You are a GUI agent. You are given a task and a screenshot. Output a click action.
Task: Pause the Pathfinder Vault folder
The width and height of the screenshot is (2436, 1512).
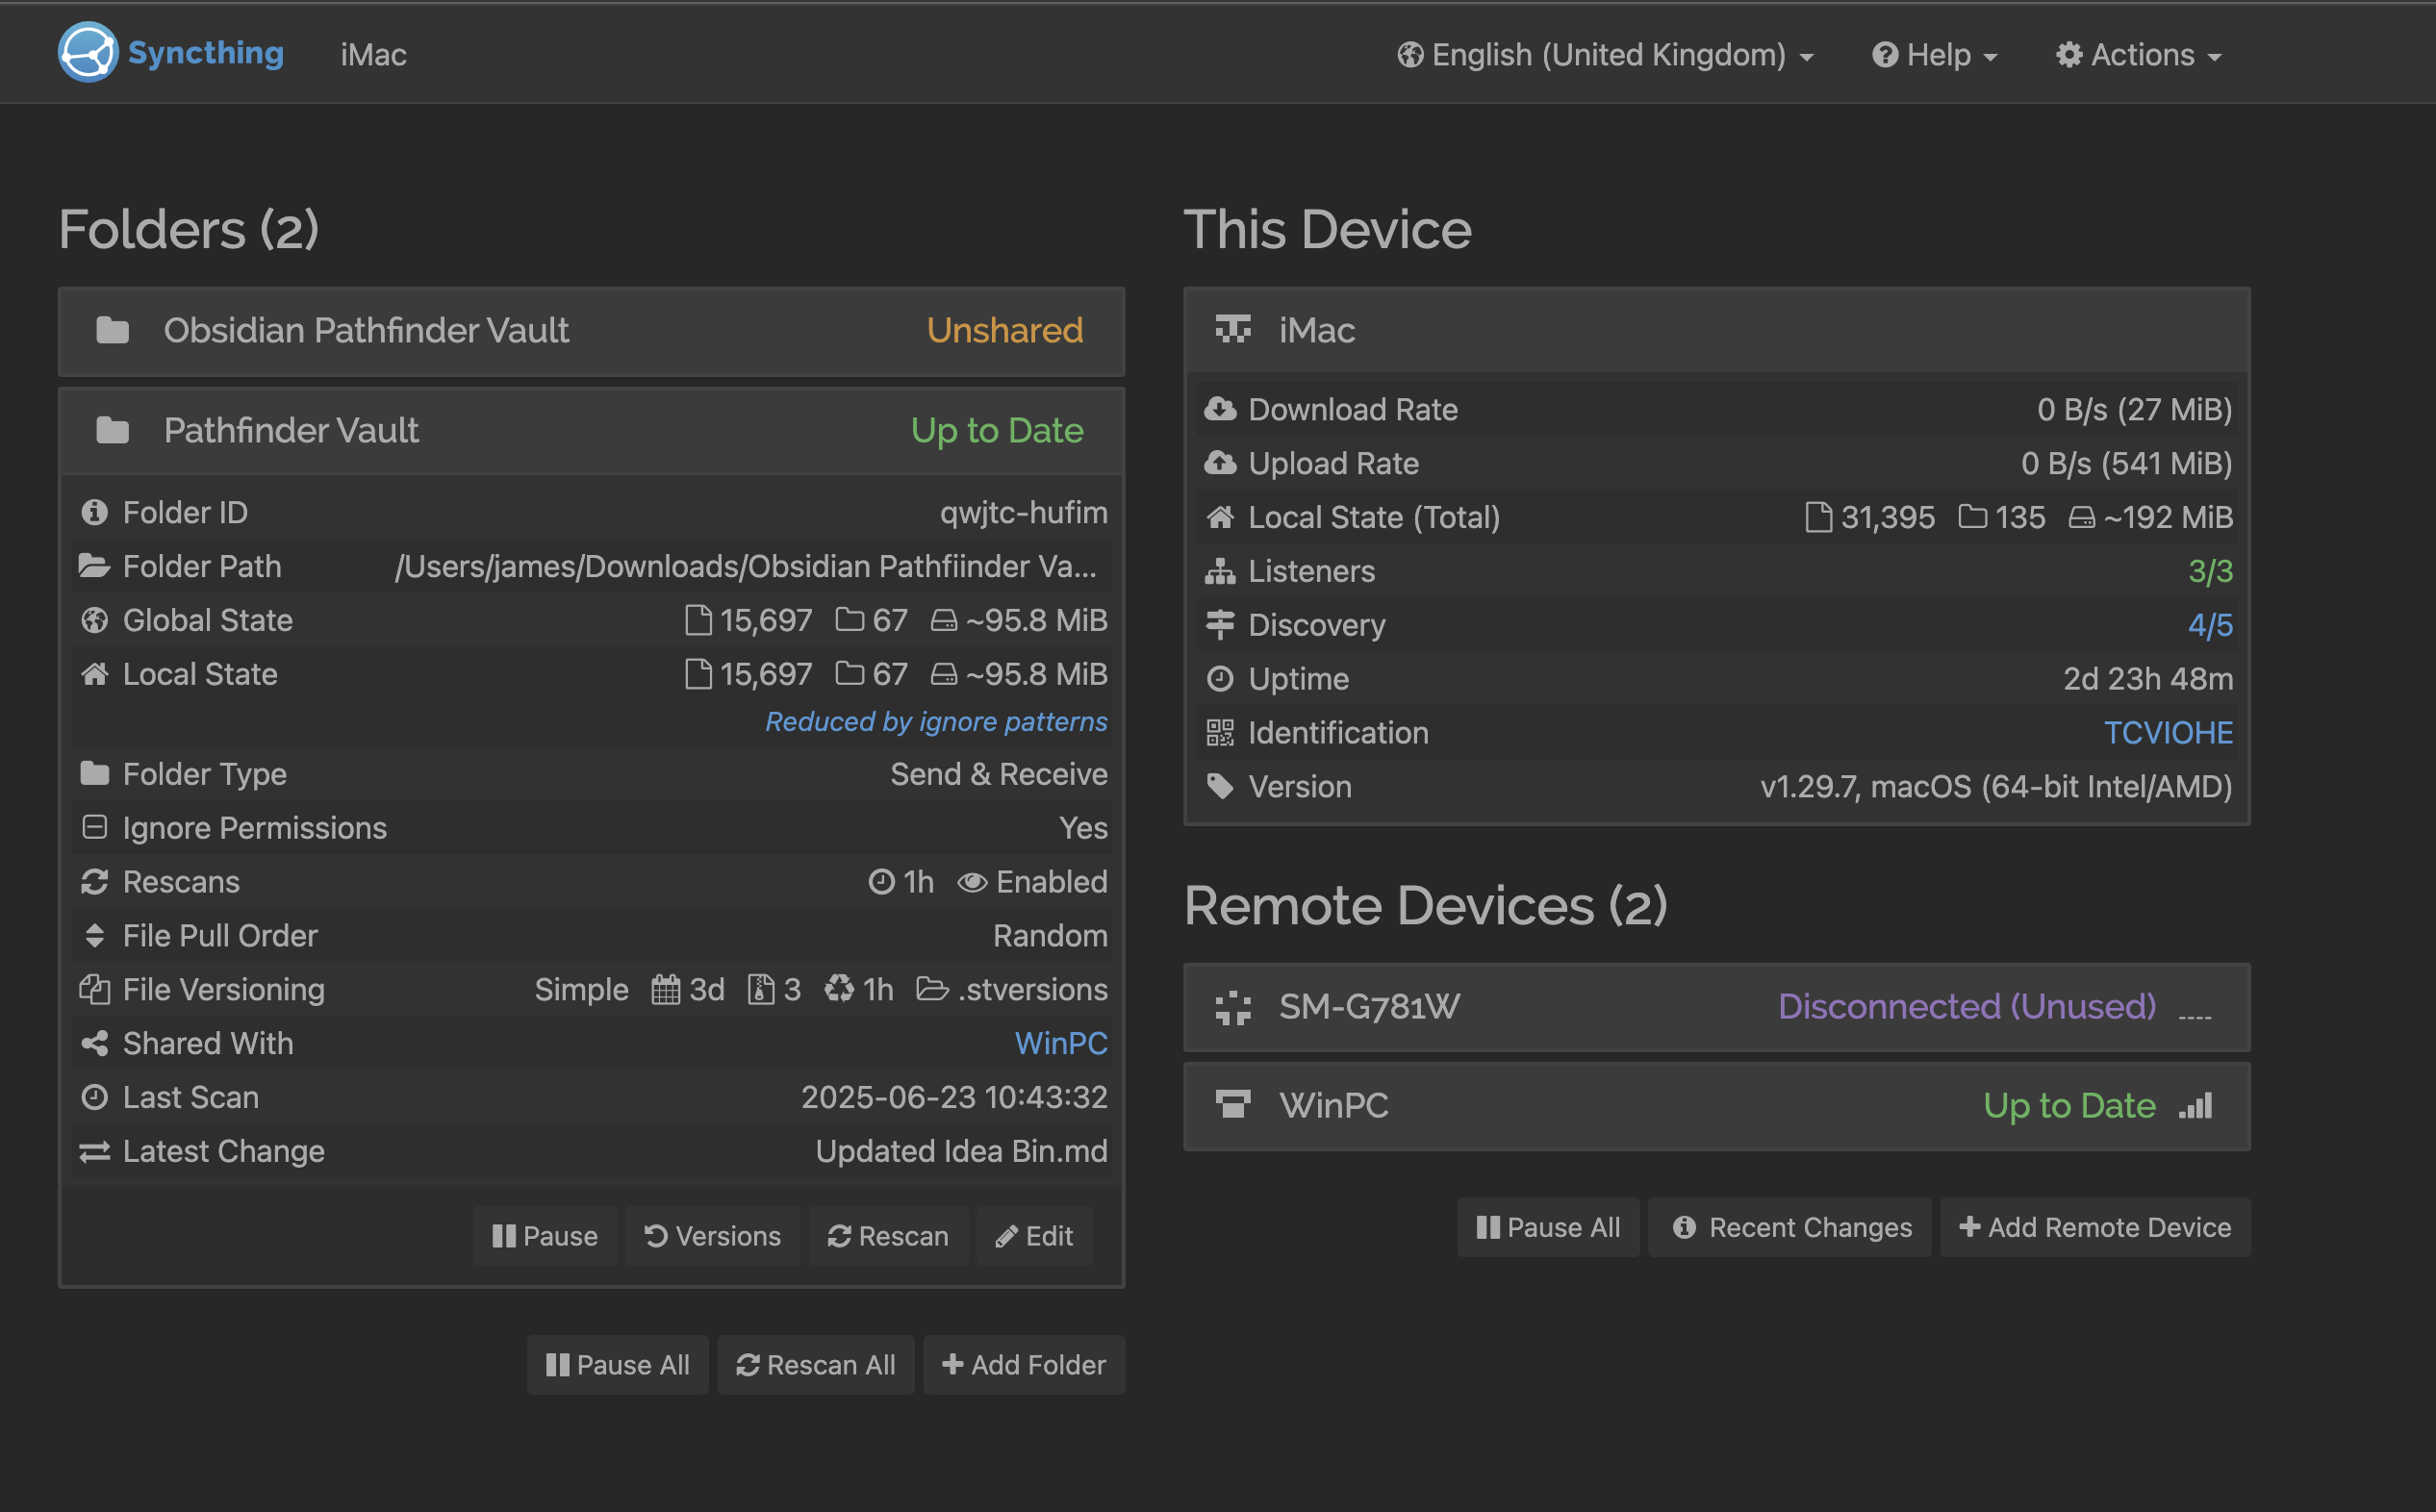pos(545,1237)
